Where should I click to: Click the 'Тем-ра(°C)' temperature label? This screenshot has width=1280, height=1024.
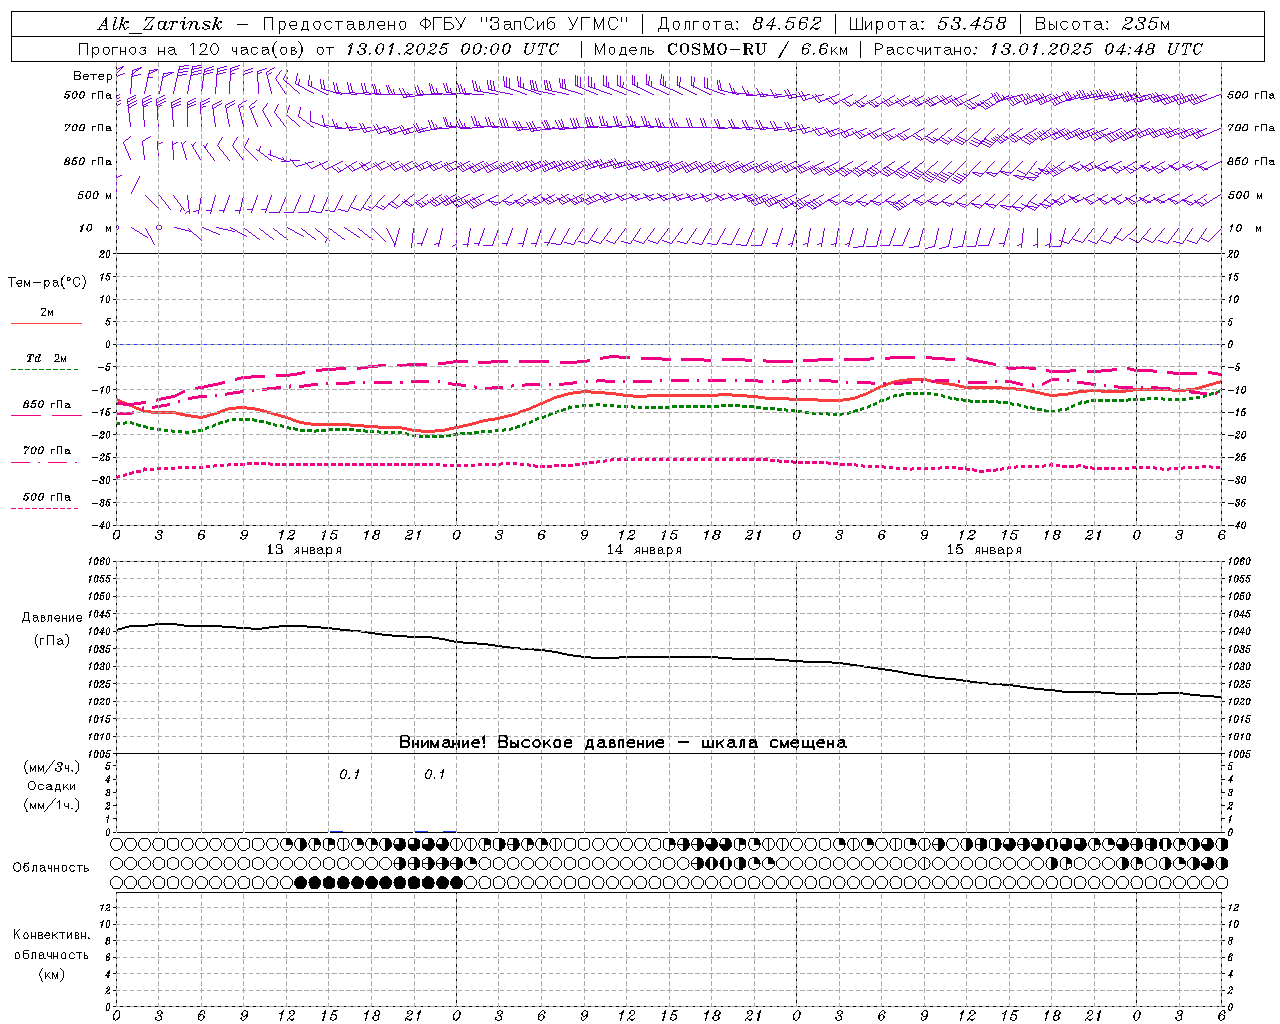[x=47, y=283]
